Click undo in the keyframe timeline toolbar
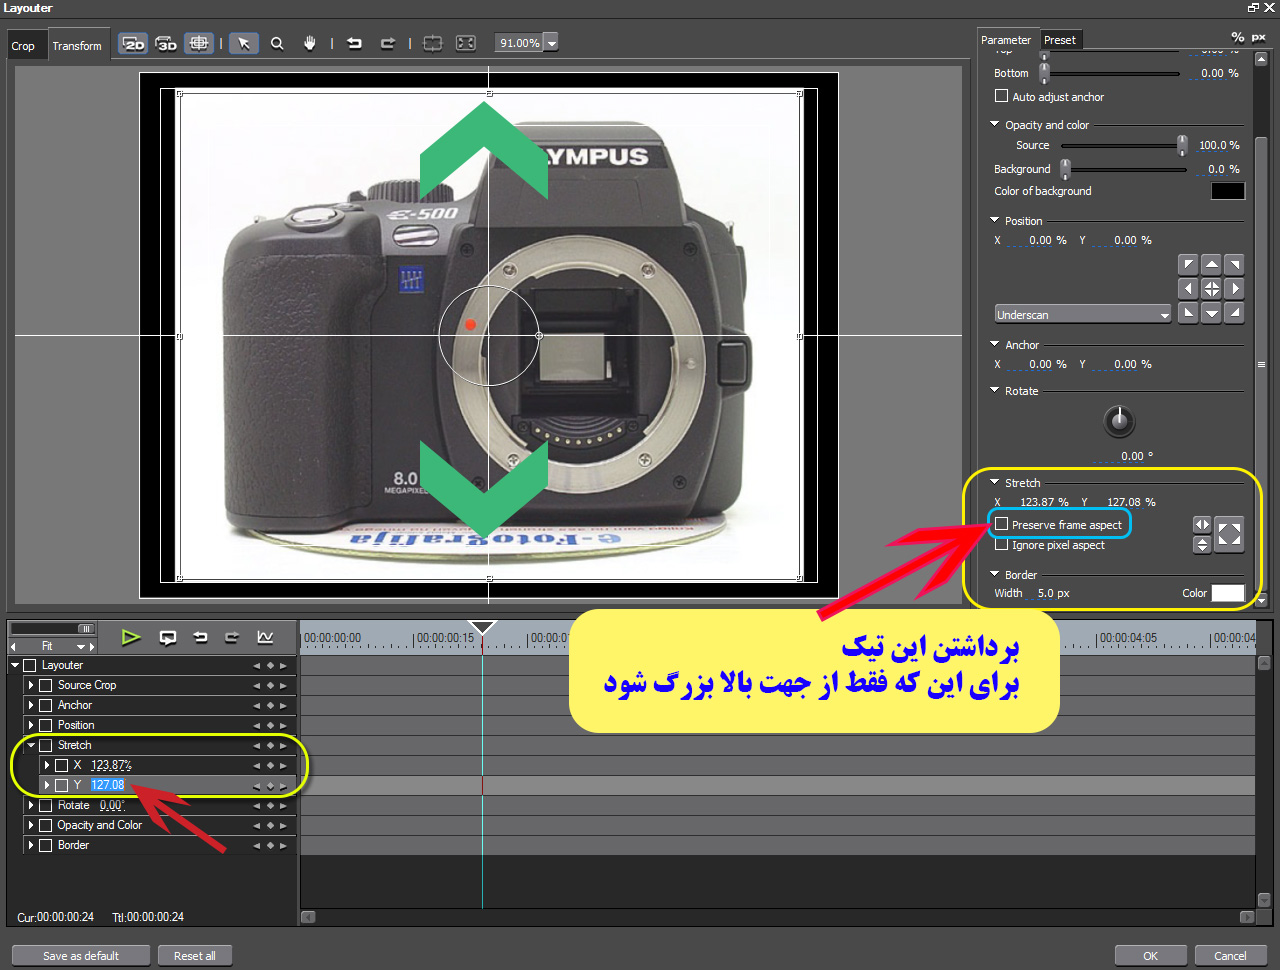The width and height of the screenshot is (1280, 970). (x=200, y=637)
